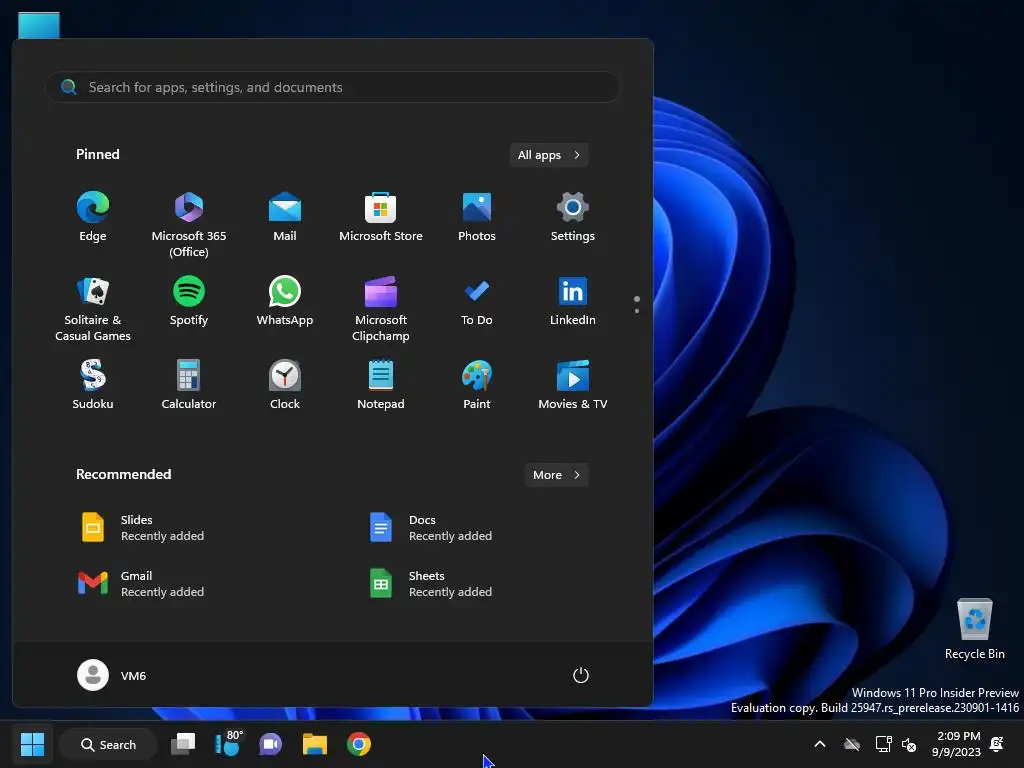Show All apps list
The height and width of the screenshot is (768, 1024).
549,155
